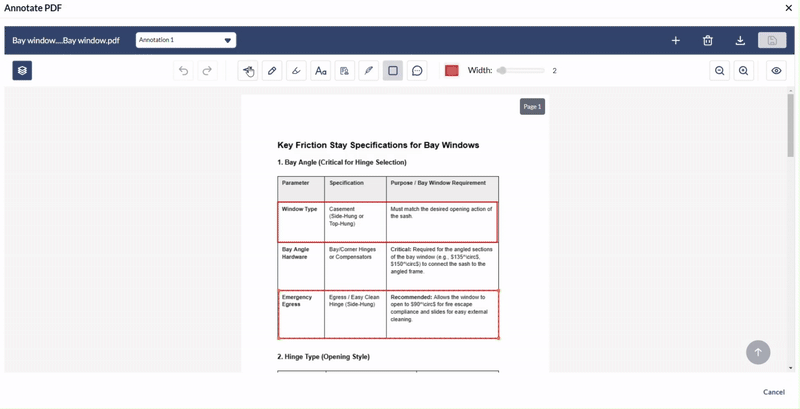The height and width of the screenshot is (409, 800).
Task: Select the Window Type row rectangle annotation
Action: 387,222
